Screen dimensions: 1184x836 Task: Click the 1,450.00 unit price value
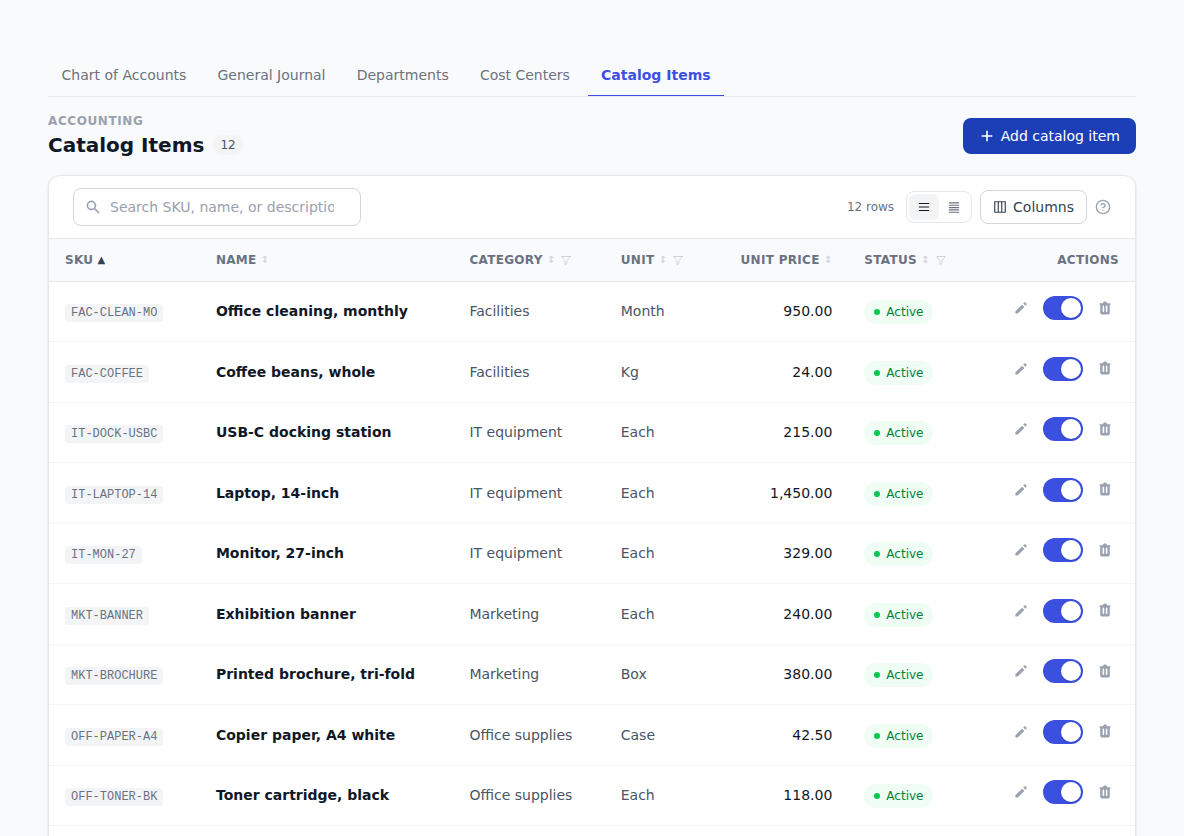click(801, 493)
